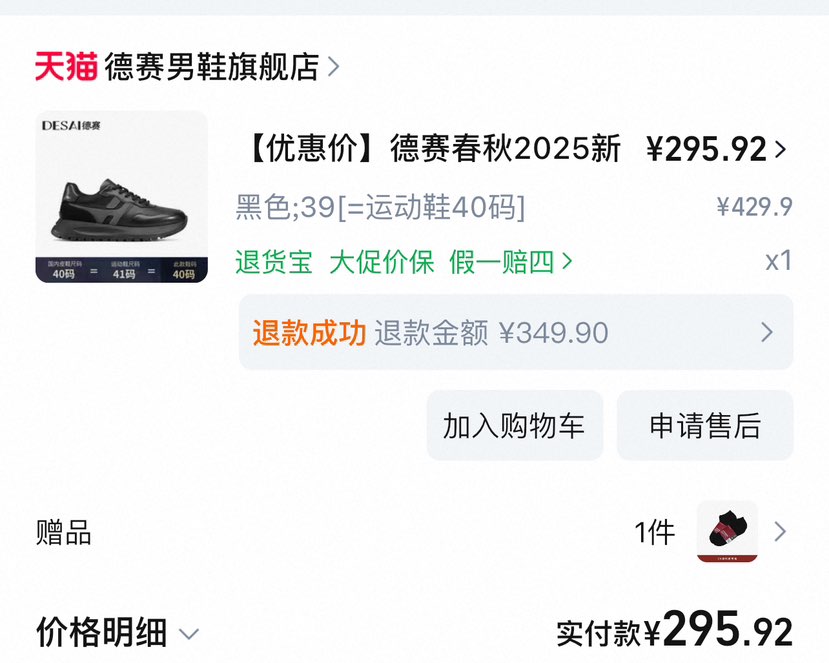Expand service guarantees via arrow after 假一赔四
The width and height of the screenshot is (829, 663).
click(x=568, y=262)
